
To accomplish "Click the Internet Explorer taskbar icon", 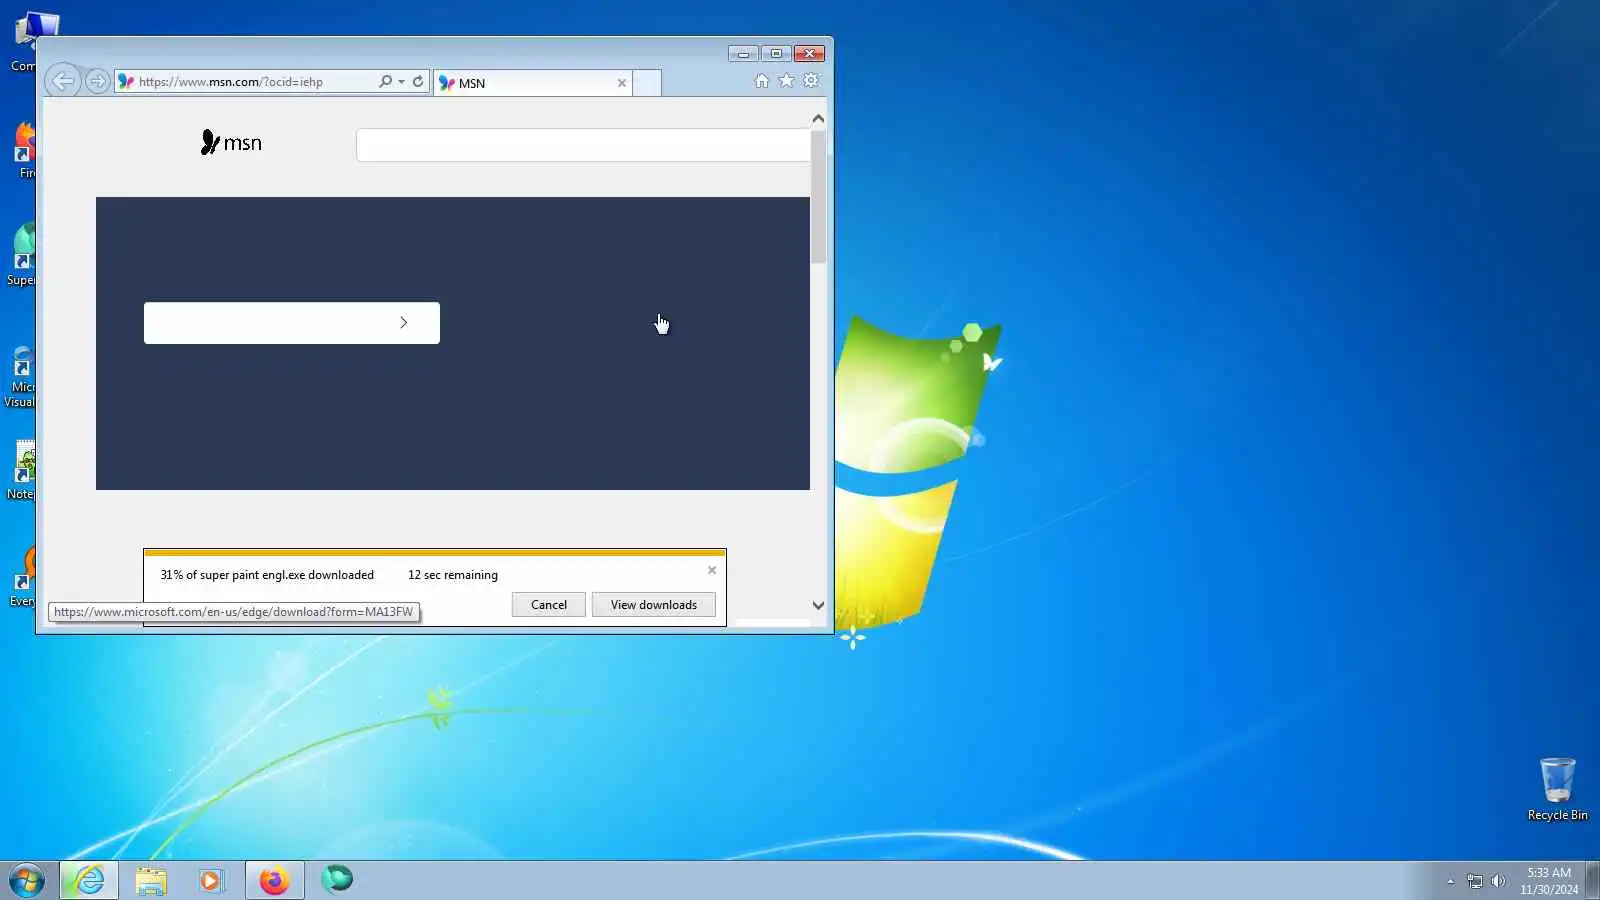I will 89,880.
